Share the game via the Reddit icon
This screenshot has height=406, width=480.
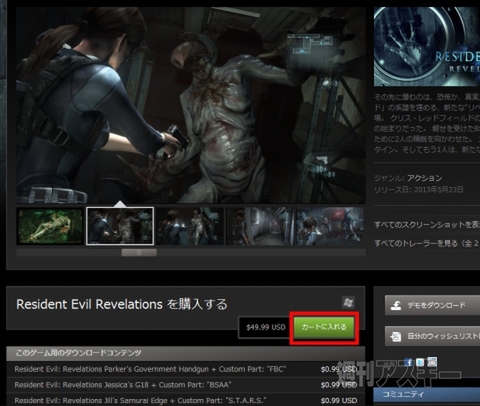(x=432, y=362)
